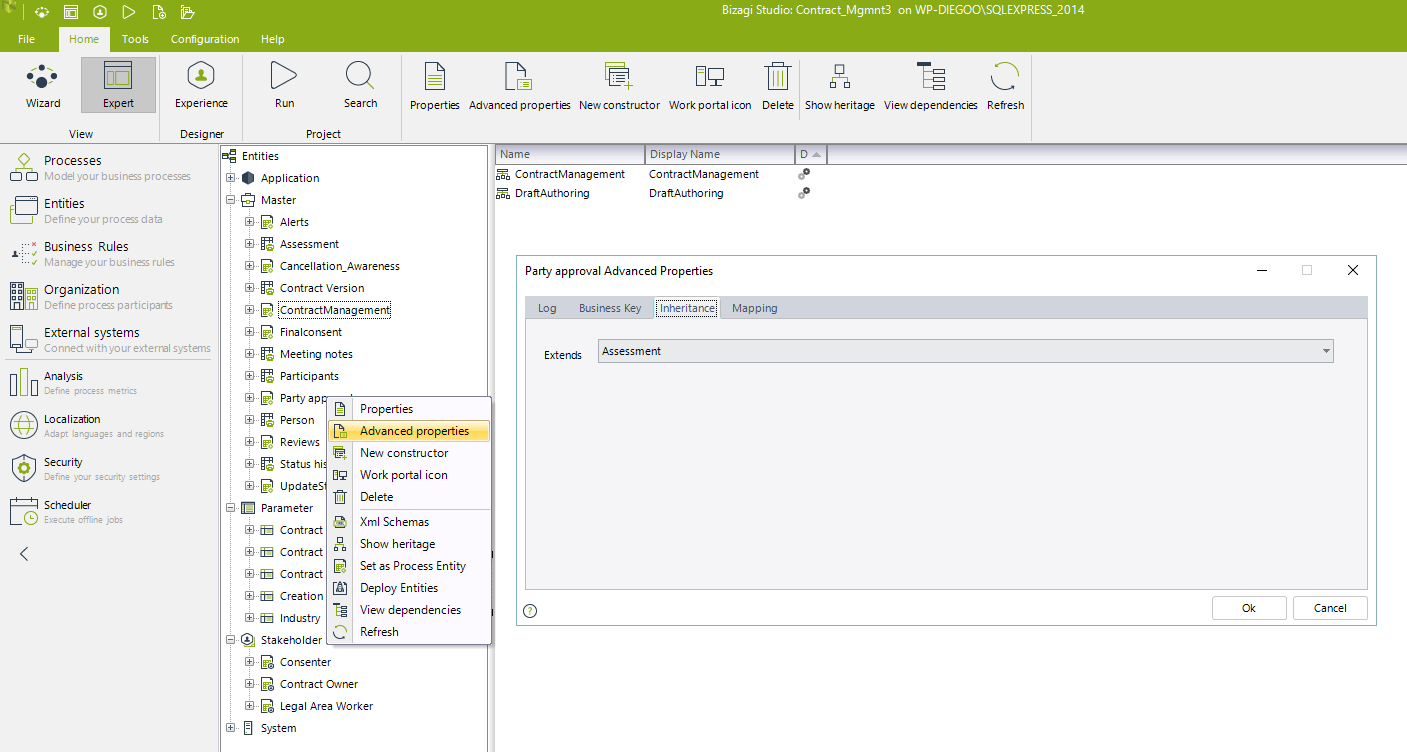Click ContractManagement row dependency icon

point(803,174)
